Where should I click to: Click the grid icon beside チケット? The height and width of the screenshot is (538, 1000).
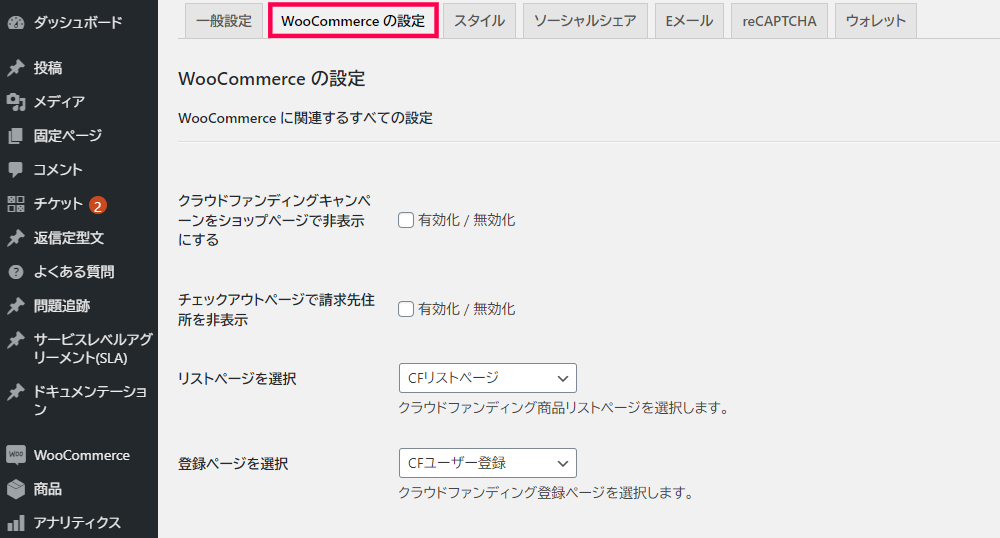click(x=16, y=204)
